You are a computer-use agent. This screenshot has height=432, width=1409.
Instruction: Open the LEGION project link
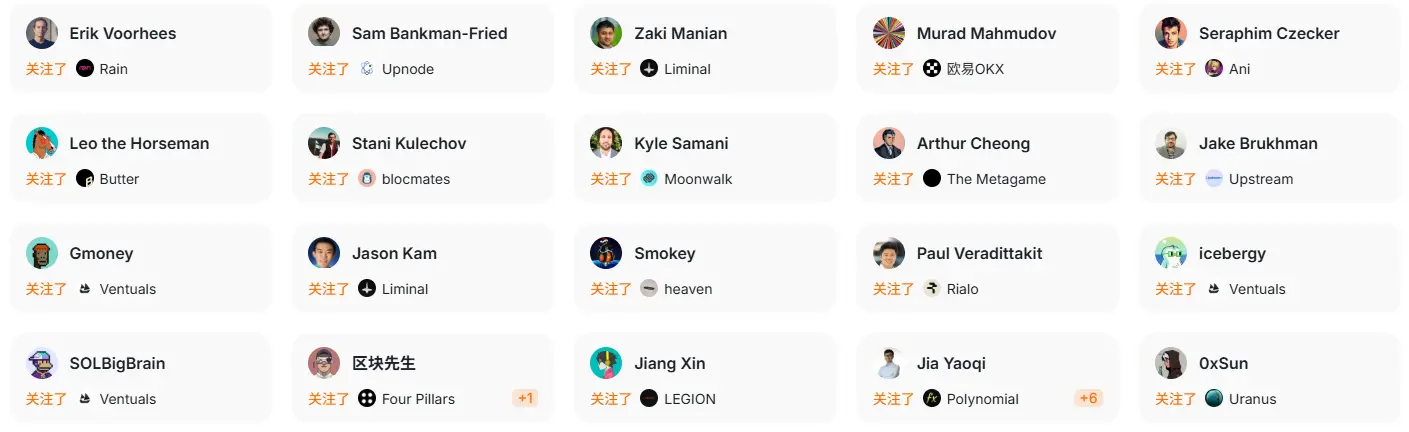(x=690, y=399)
